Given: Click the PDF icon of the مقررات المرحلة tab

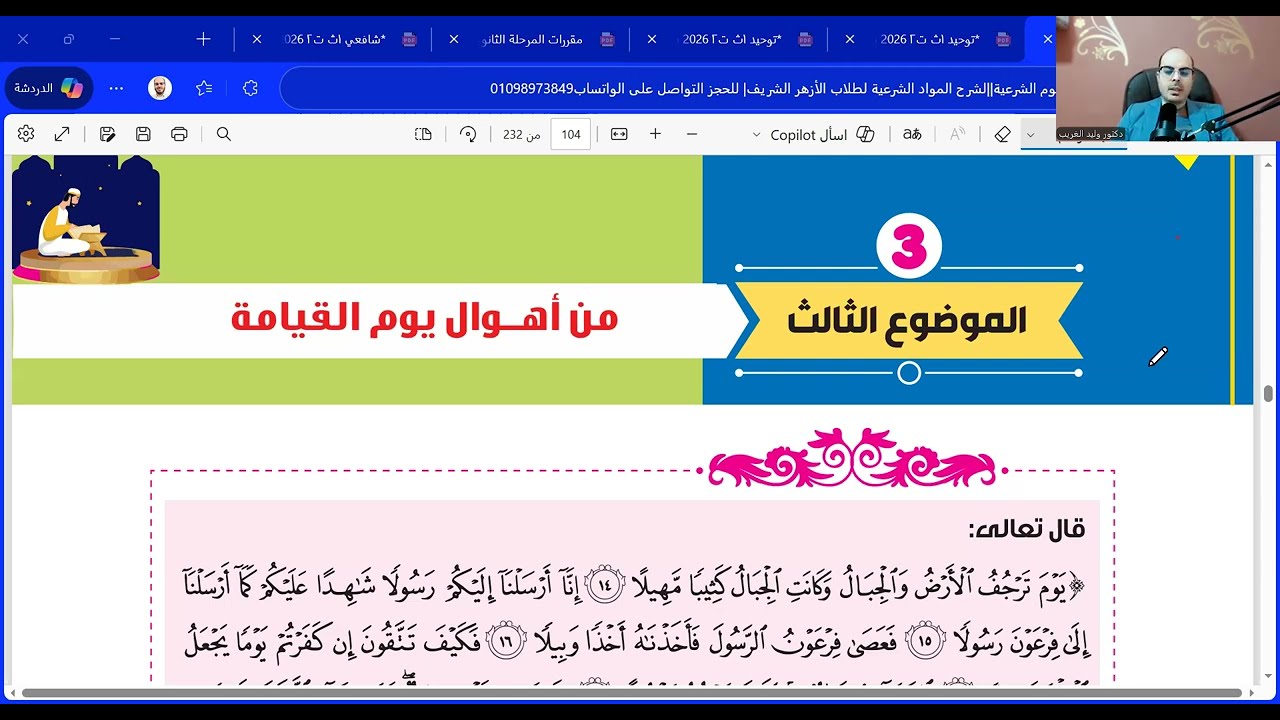Looking at the screenshot, I should (607, 39).
